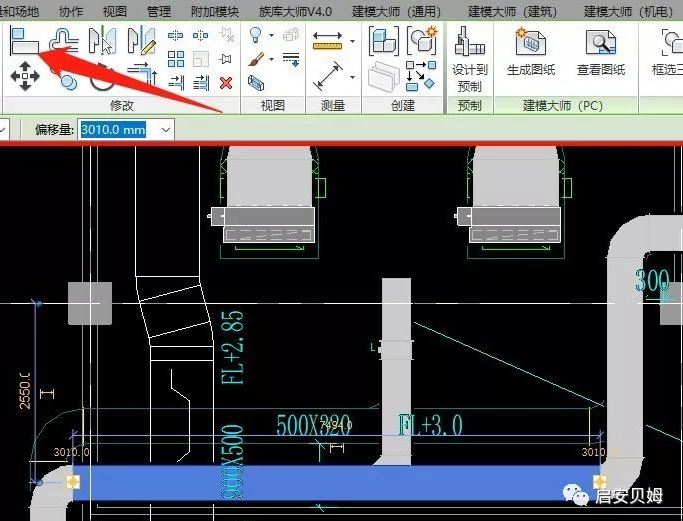Click the right drag handle of blue duct
Viewport: 683px width, 521px height.
coord(599,482)
